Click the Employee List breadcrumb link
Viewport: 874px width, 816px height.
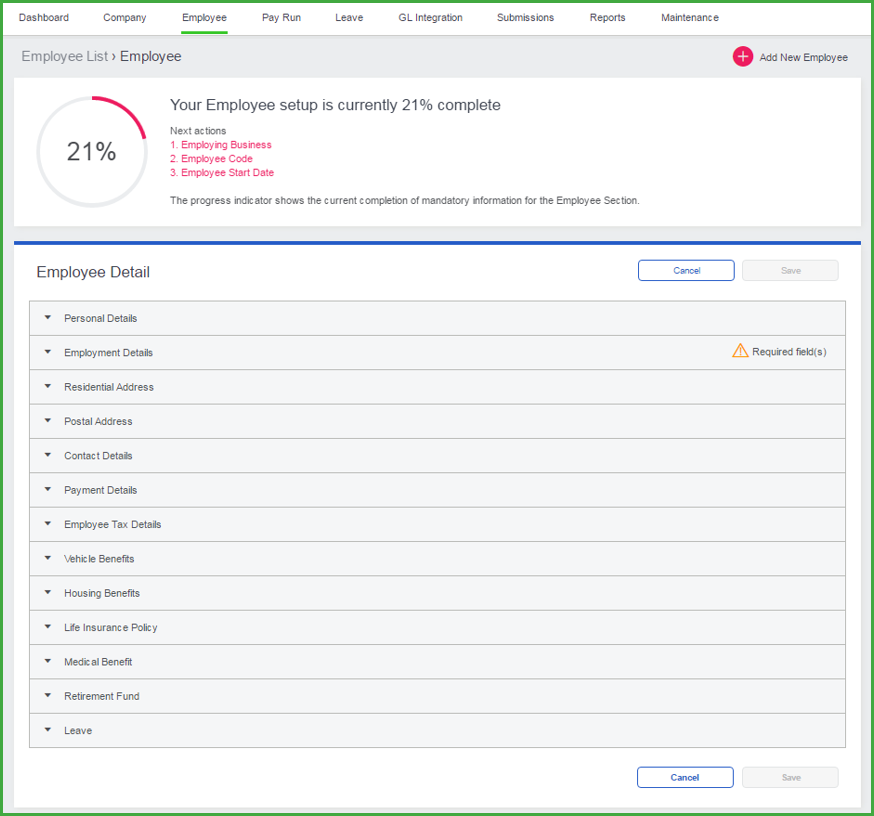point(64,57)
